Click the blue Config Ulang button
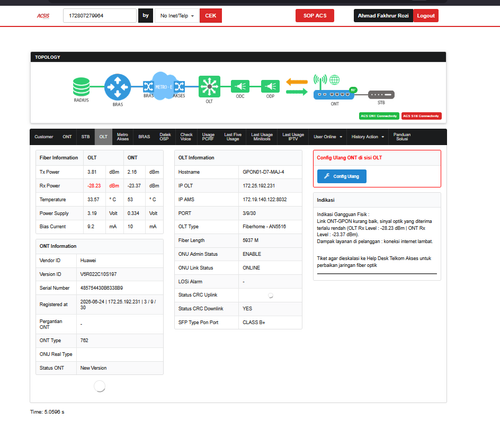Screen dimensions: 500x421 click(342, 176)
